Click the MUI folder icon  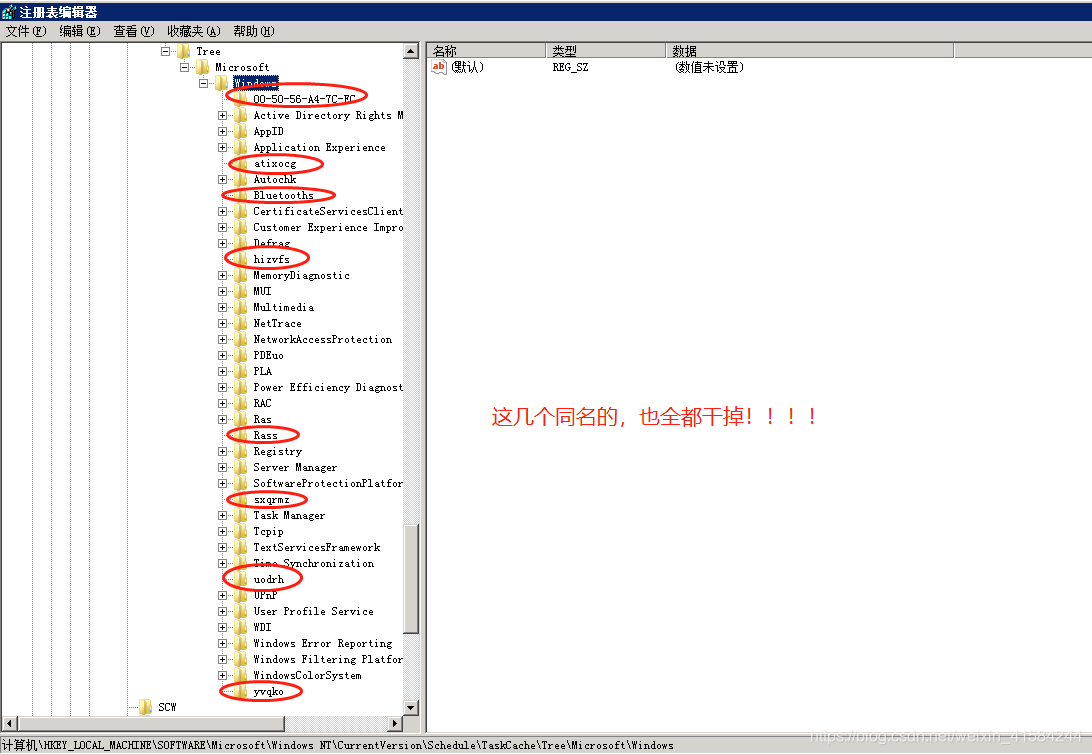click(241, 291)
